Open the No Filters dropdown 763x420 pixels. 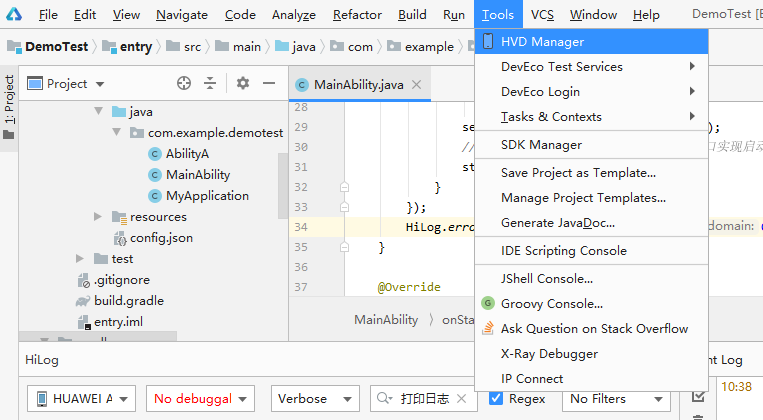pos(616,399)
